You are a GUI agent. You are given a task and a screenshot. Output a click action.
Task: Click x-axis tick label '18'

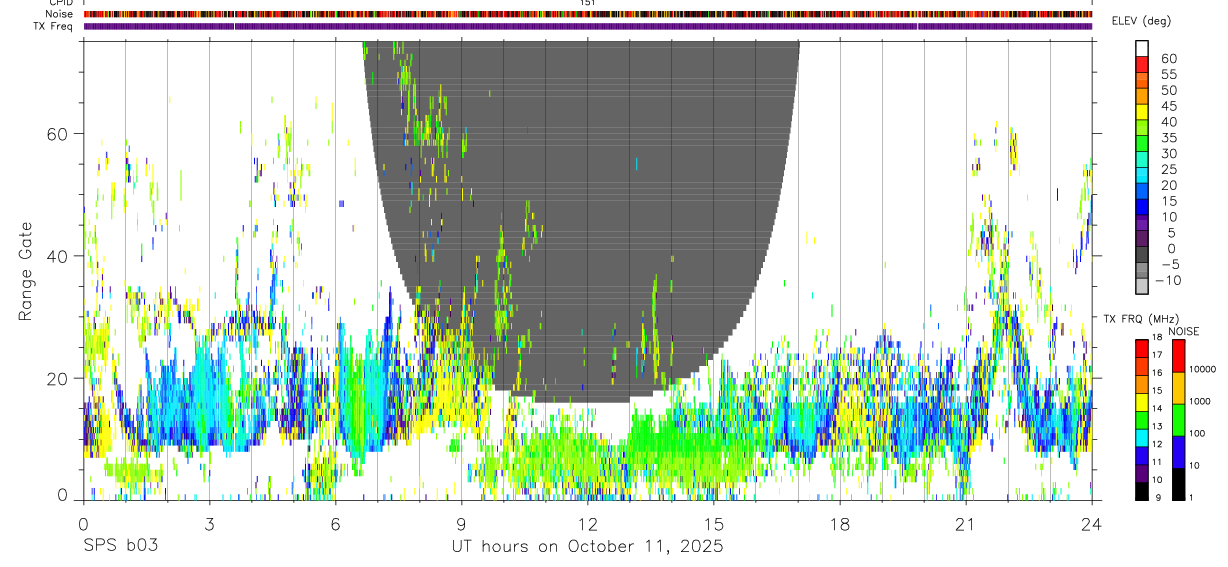tap(839, 524)
